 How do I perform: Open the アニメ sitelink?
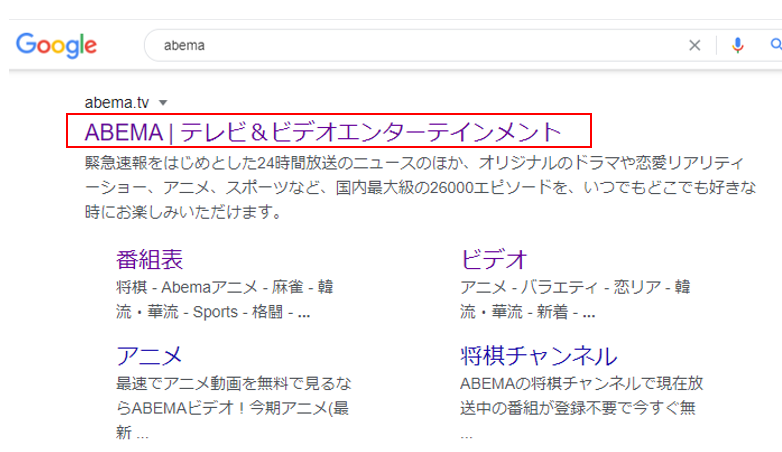149,356
